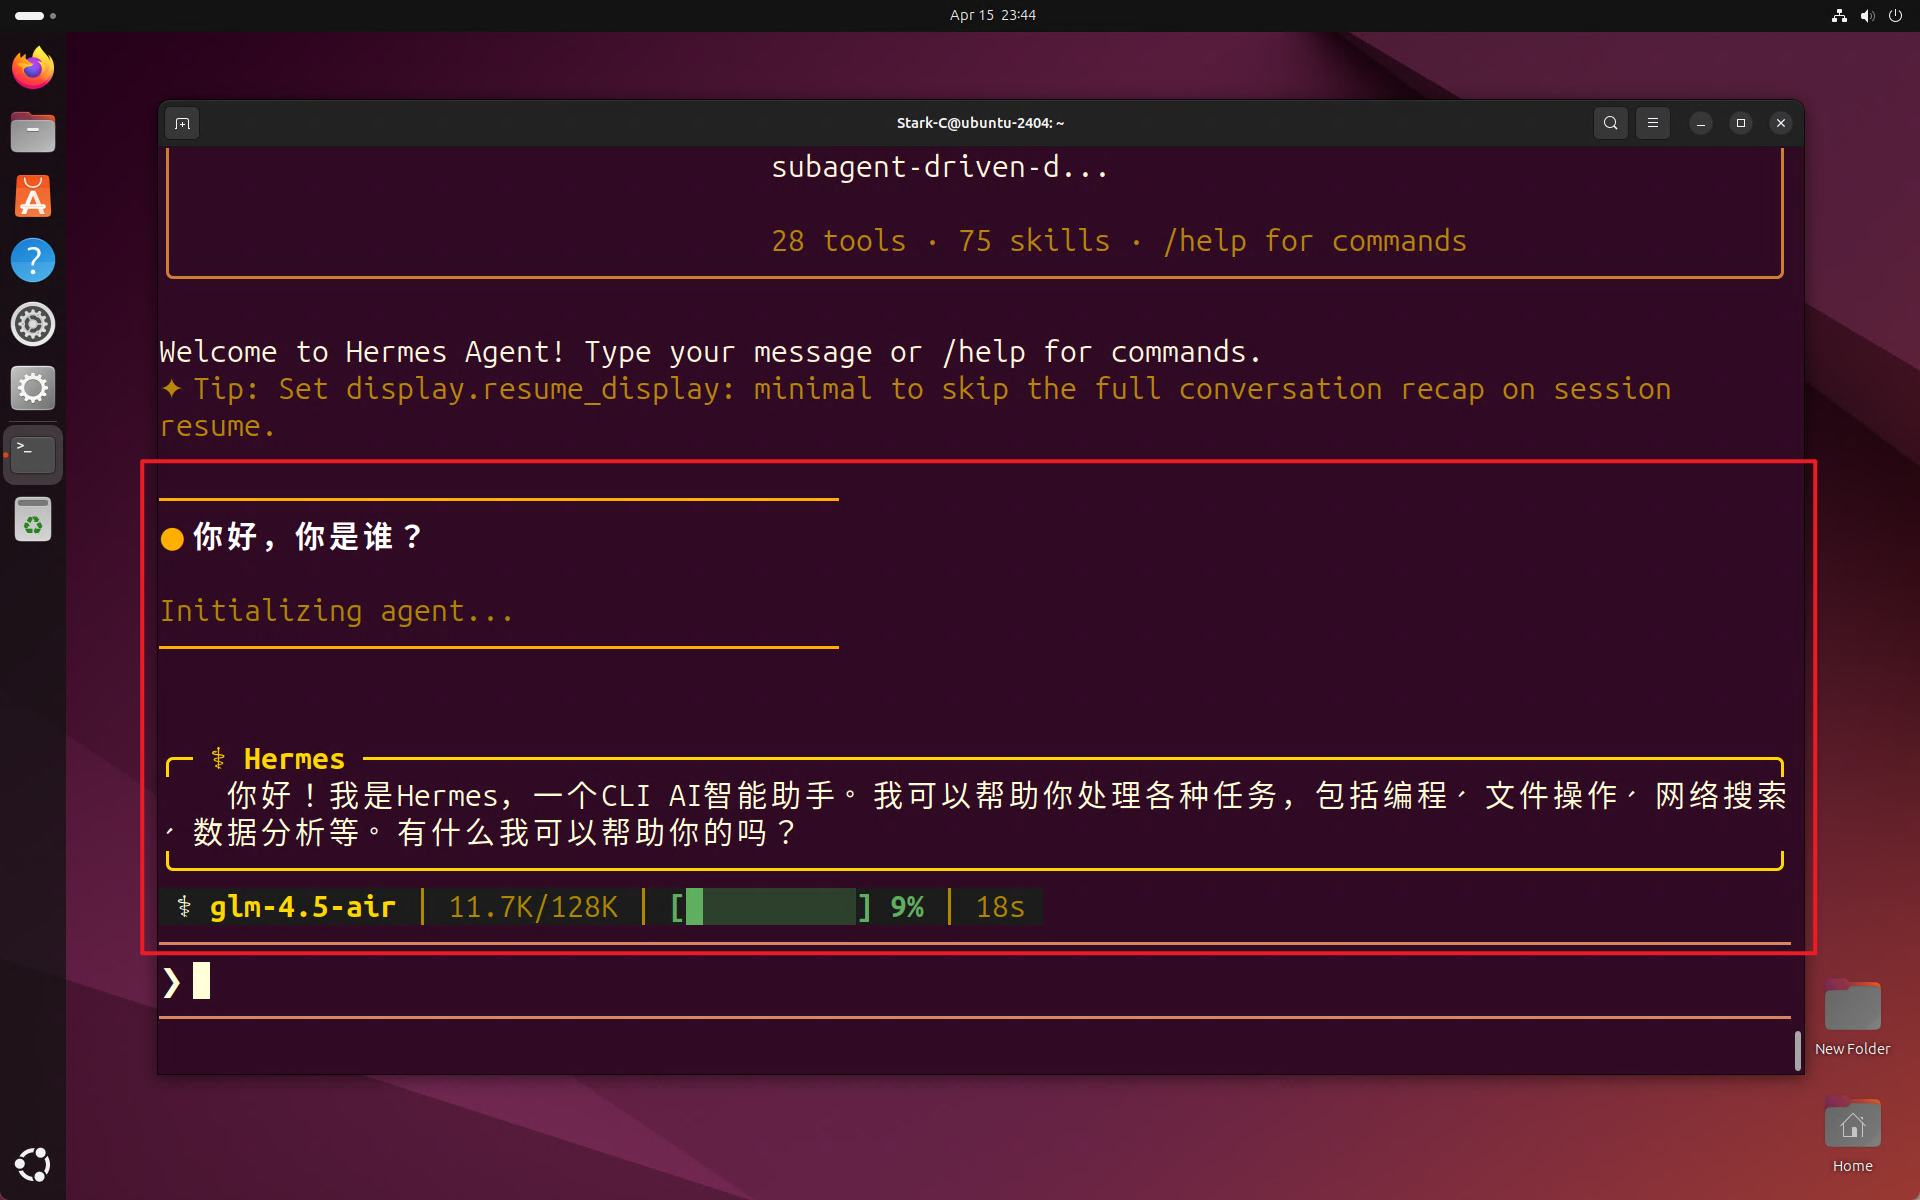Screen dimensions: 1920x1200
Task: Open Firefox from the dock
Action: click(x=33, y=68)
